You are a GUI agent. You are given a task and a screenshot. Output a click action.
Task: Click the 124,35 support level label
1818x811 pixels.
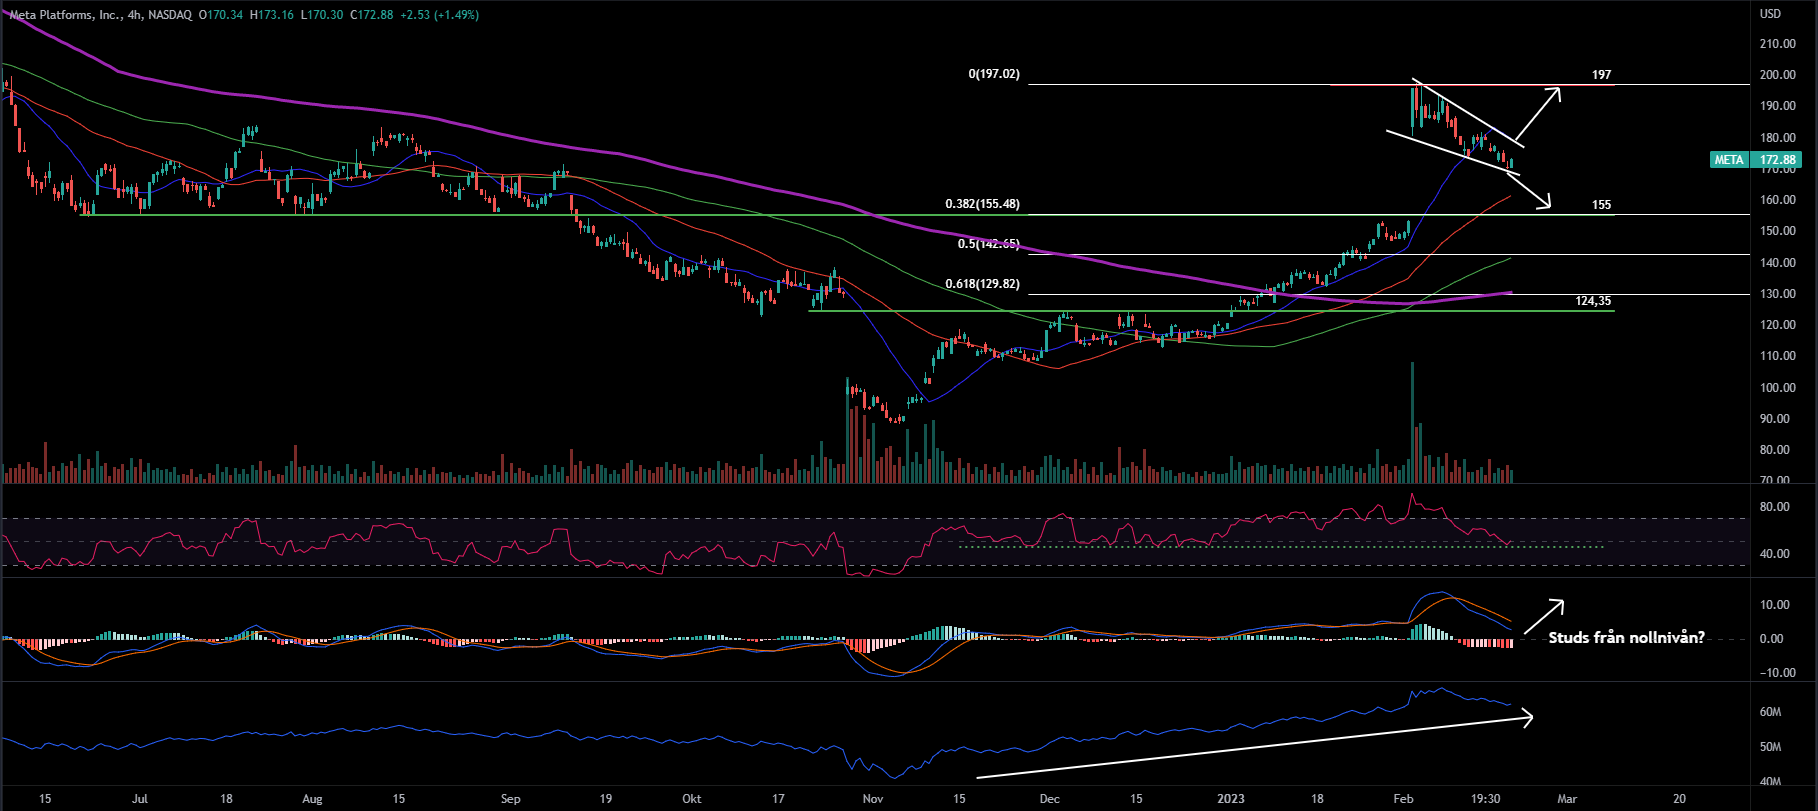1593,302
